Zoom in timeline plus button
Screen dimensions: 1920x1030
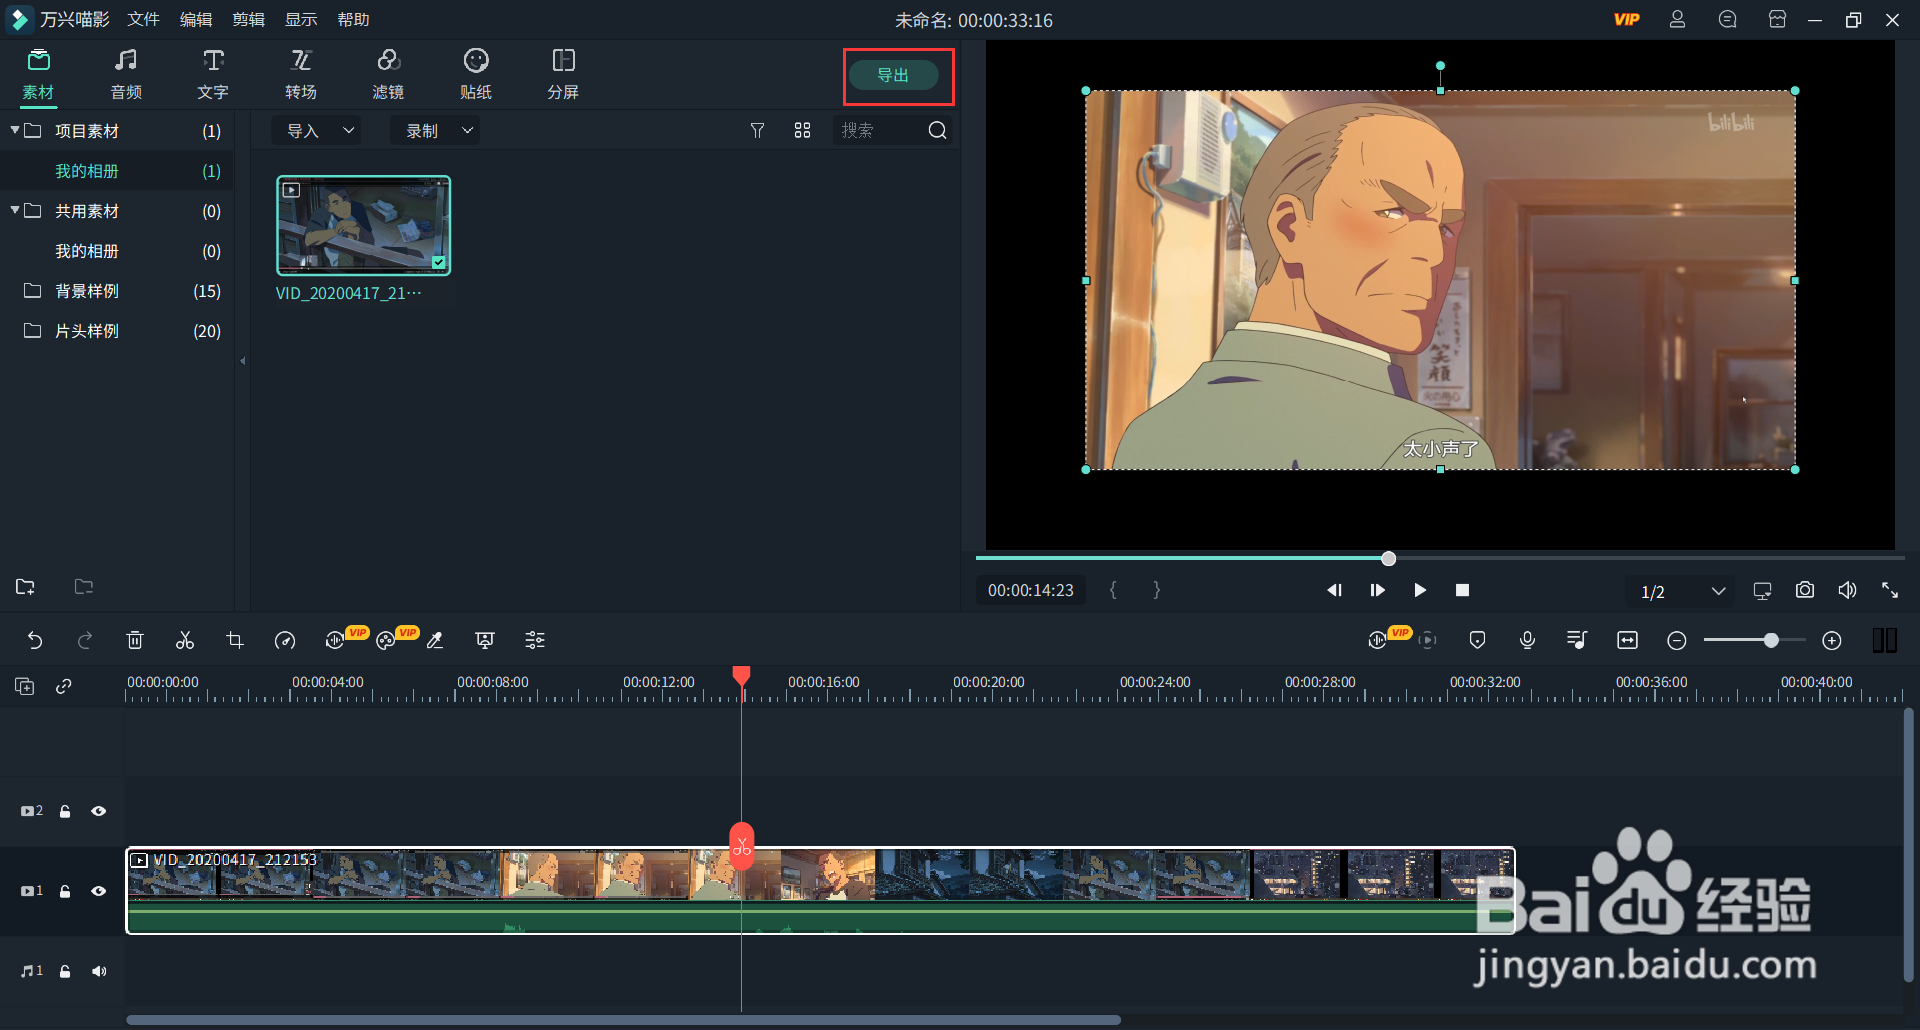[1832, 640]
